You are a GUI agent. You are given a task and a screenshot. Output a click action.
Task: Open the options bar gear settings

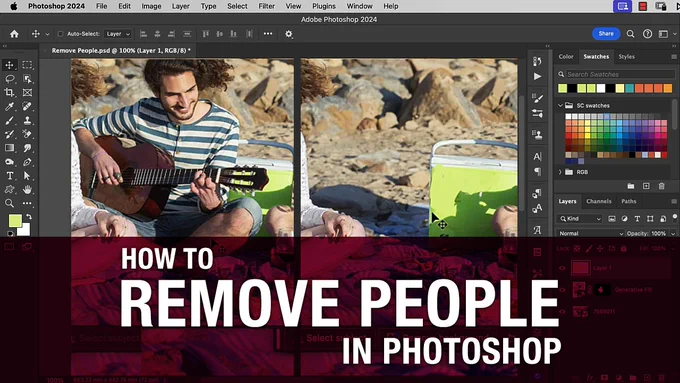coord(288,34)
